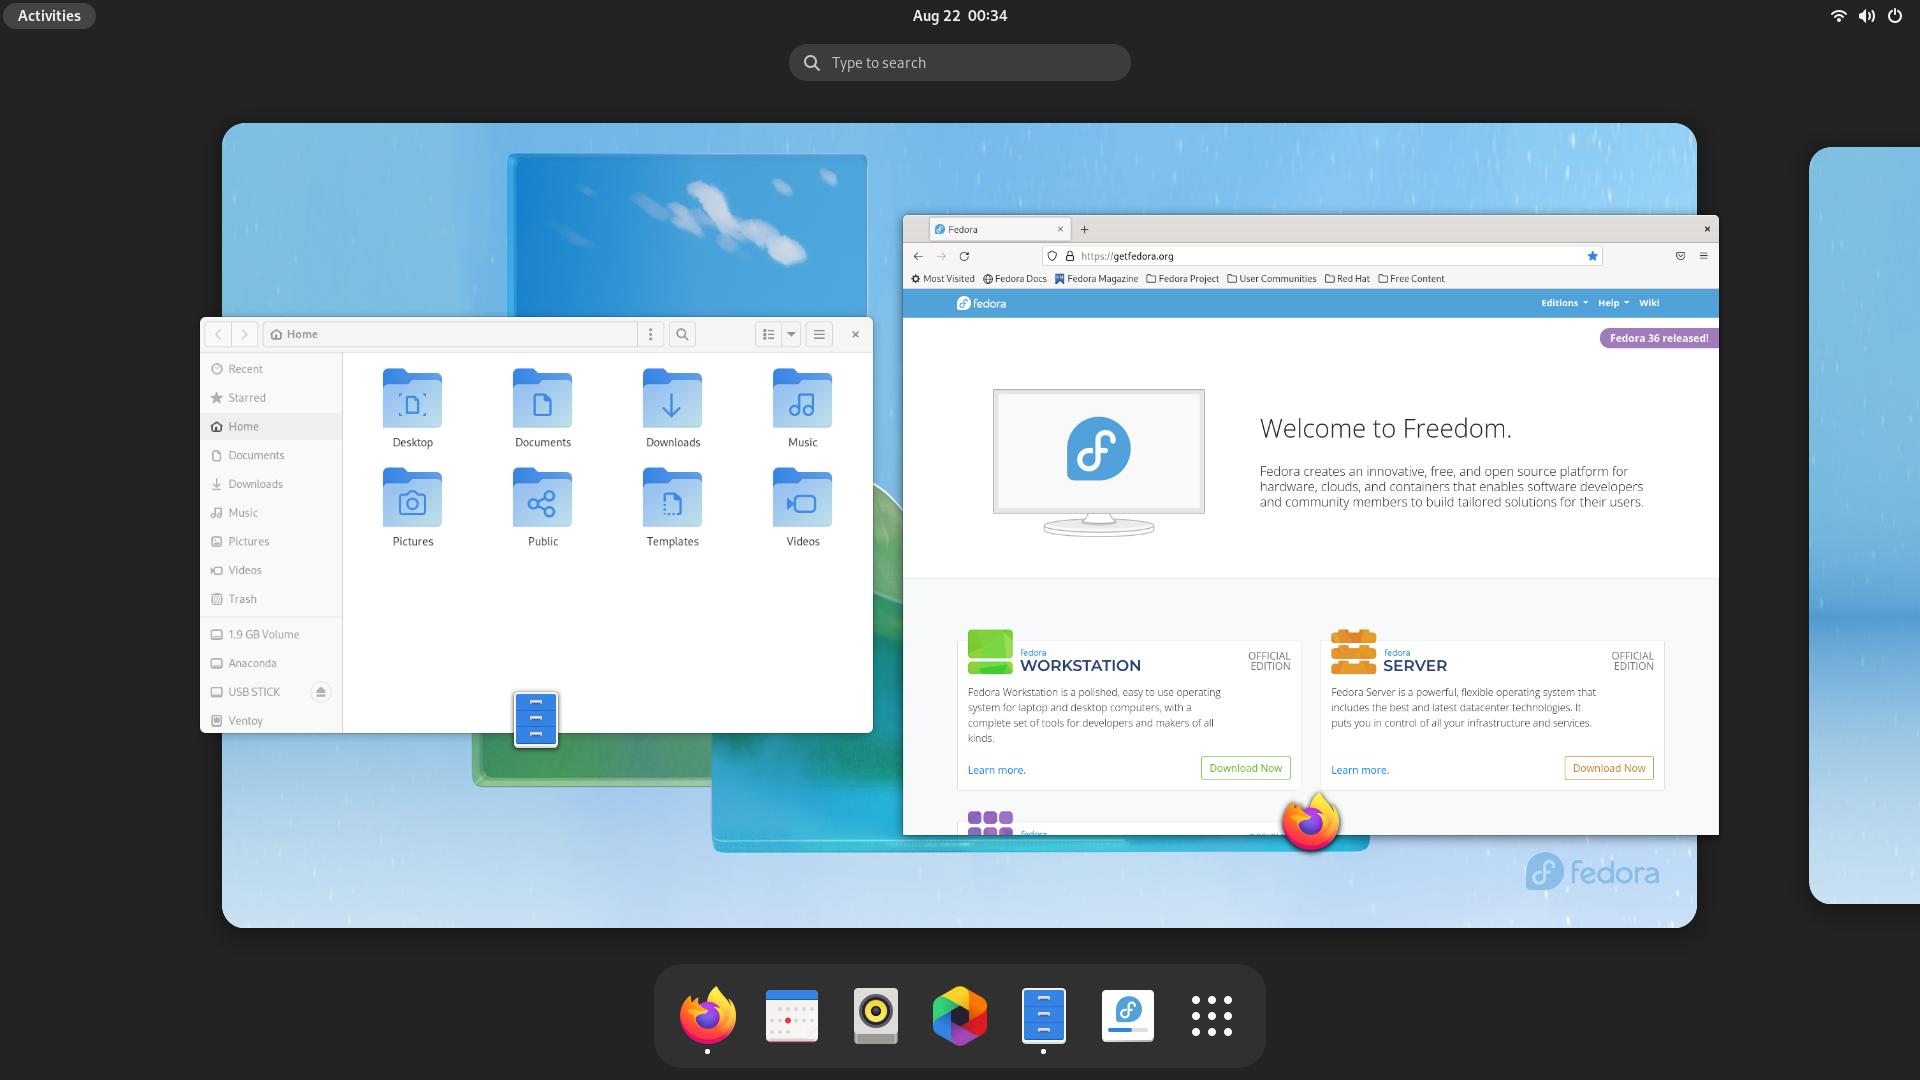This screenshot has height=1080, width=1920.
Task: Go back in Firefox
Action: click(918, 256)
